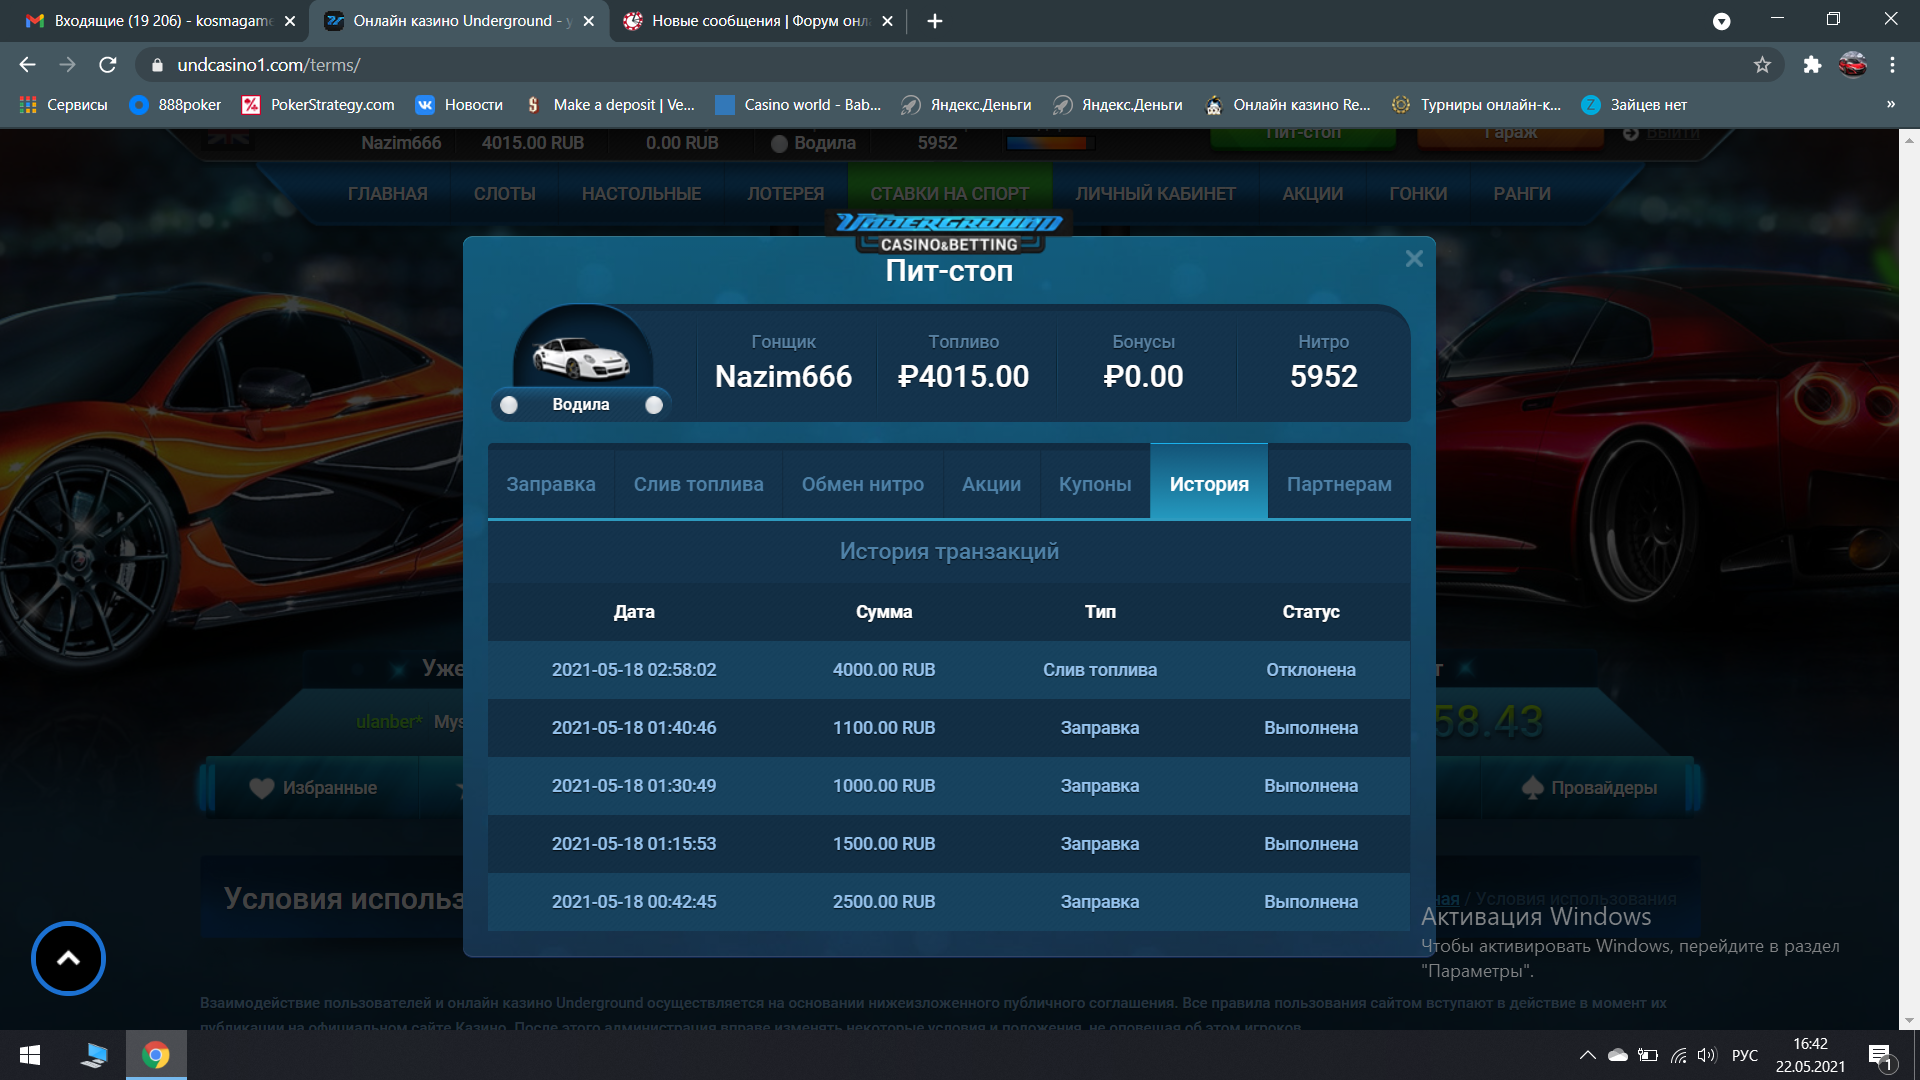Show hidden system tray icons
The height and width of the screenshot is (1080, 1920).
coord(1587,1055)
